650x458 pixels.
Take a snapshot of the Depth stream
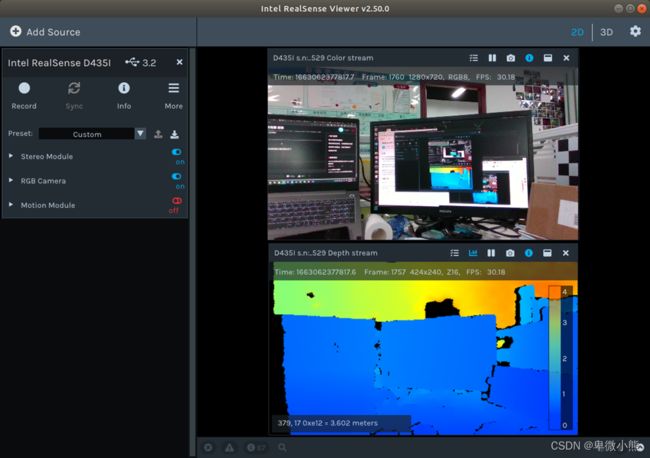click(x=510, y=253)
